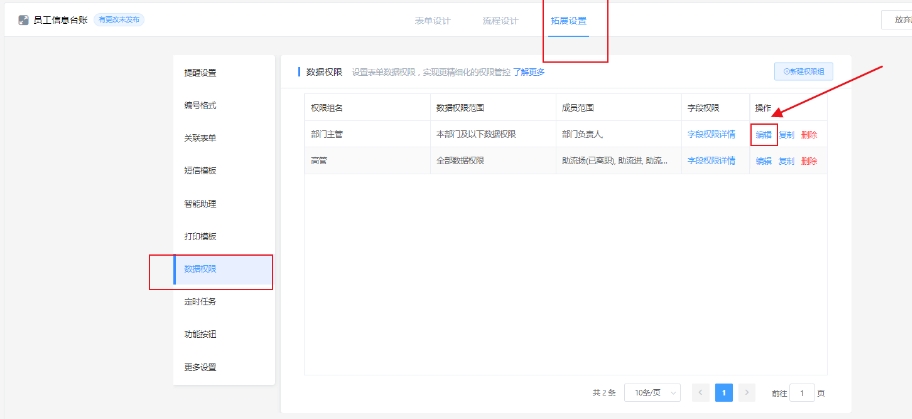Select 关联表单 sidebar item
Viewport: 912px width, 419px height.
(200, 138)
